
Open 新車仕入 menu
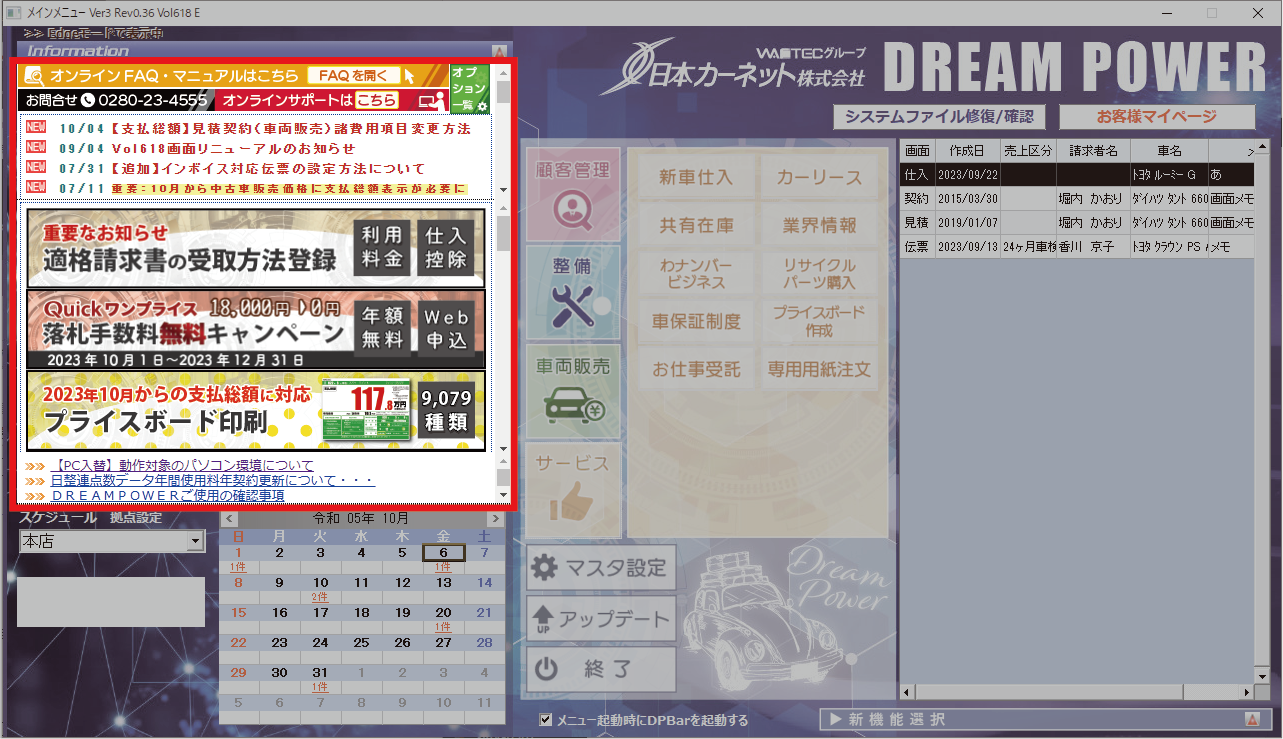(x=696, y=178)
